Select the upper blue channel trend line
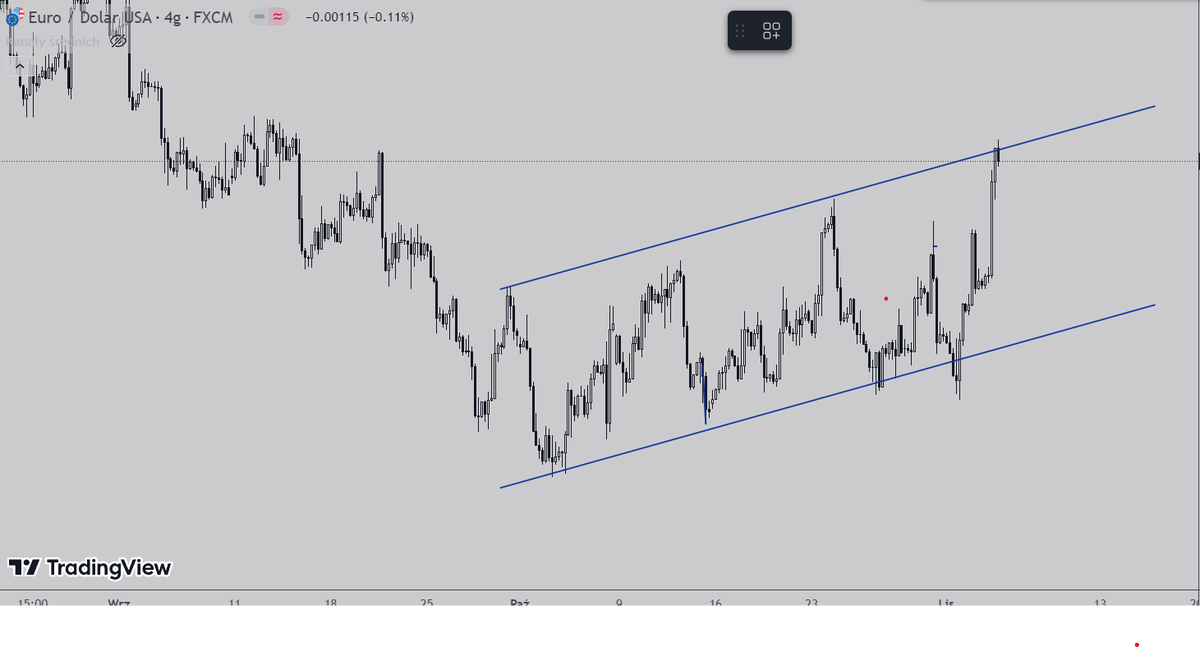 tap(828, 197)
